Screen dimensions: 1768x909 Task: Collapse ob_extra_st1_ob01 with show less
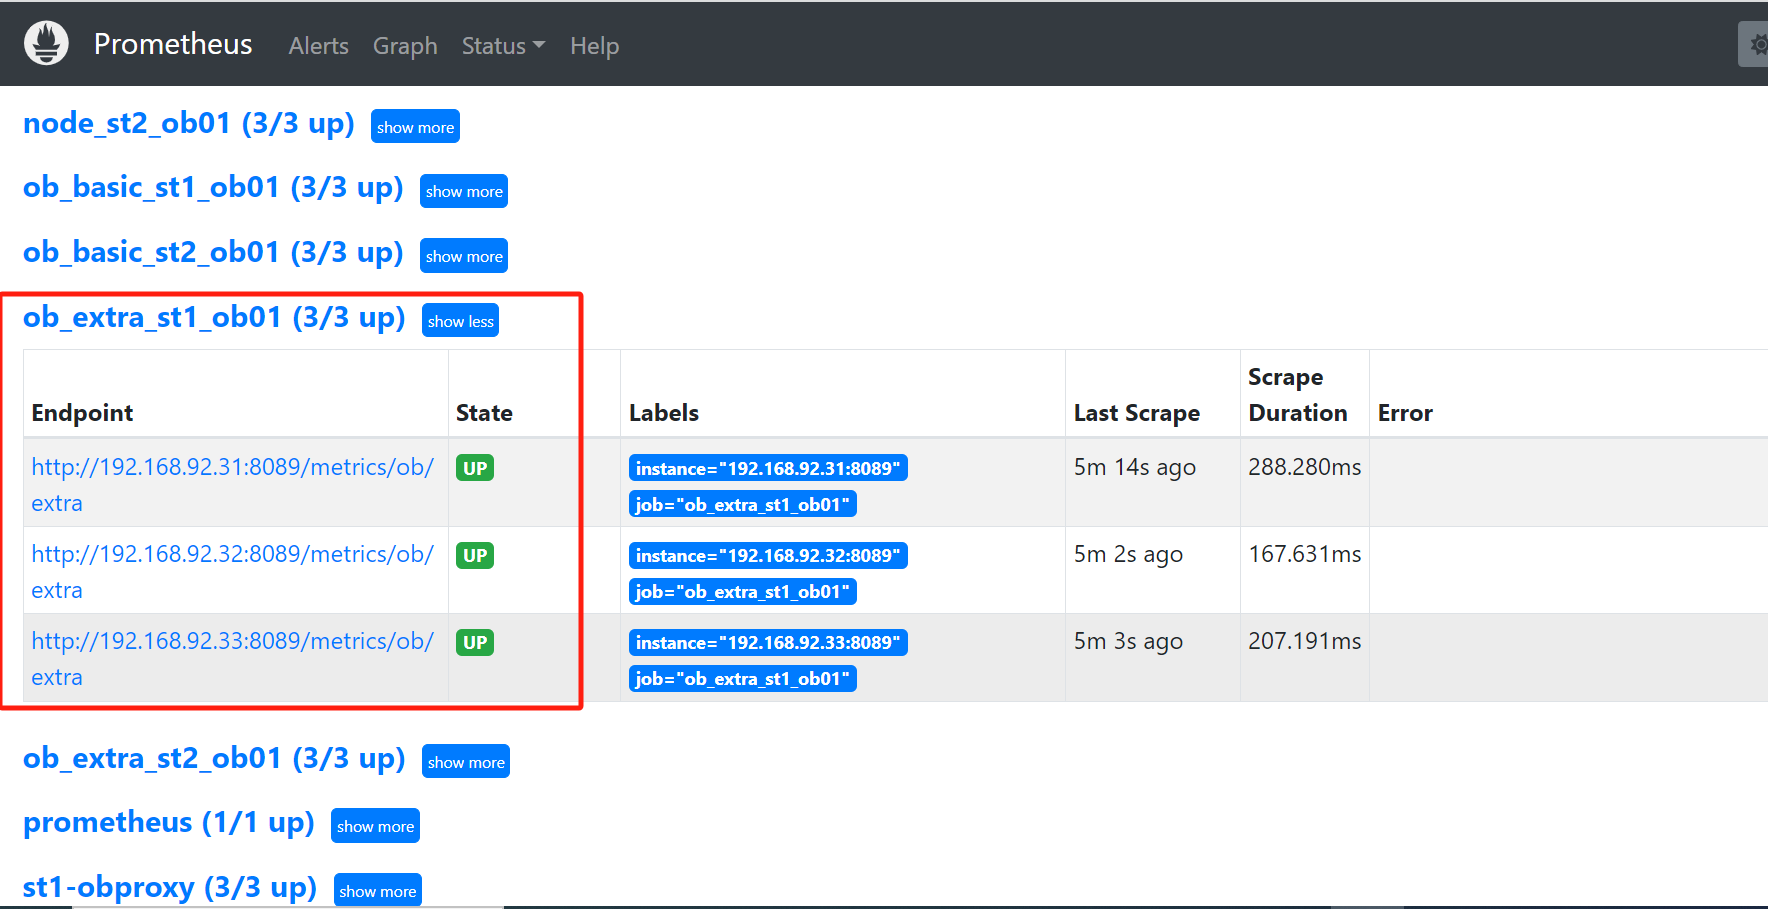pos(460,321)
